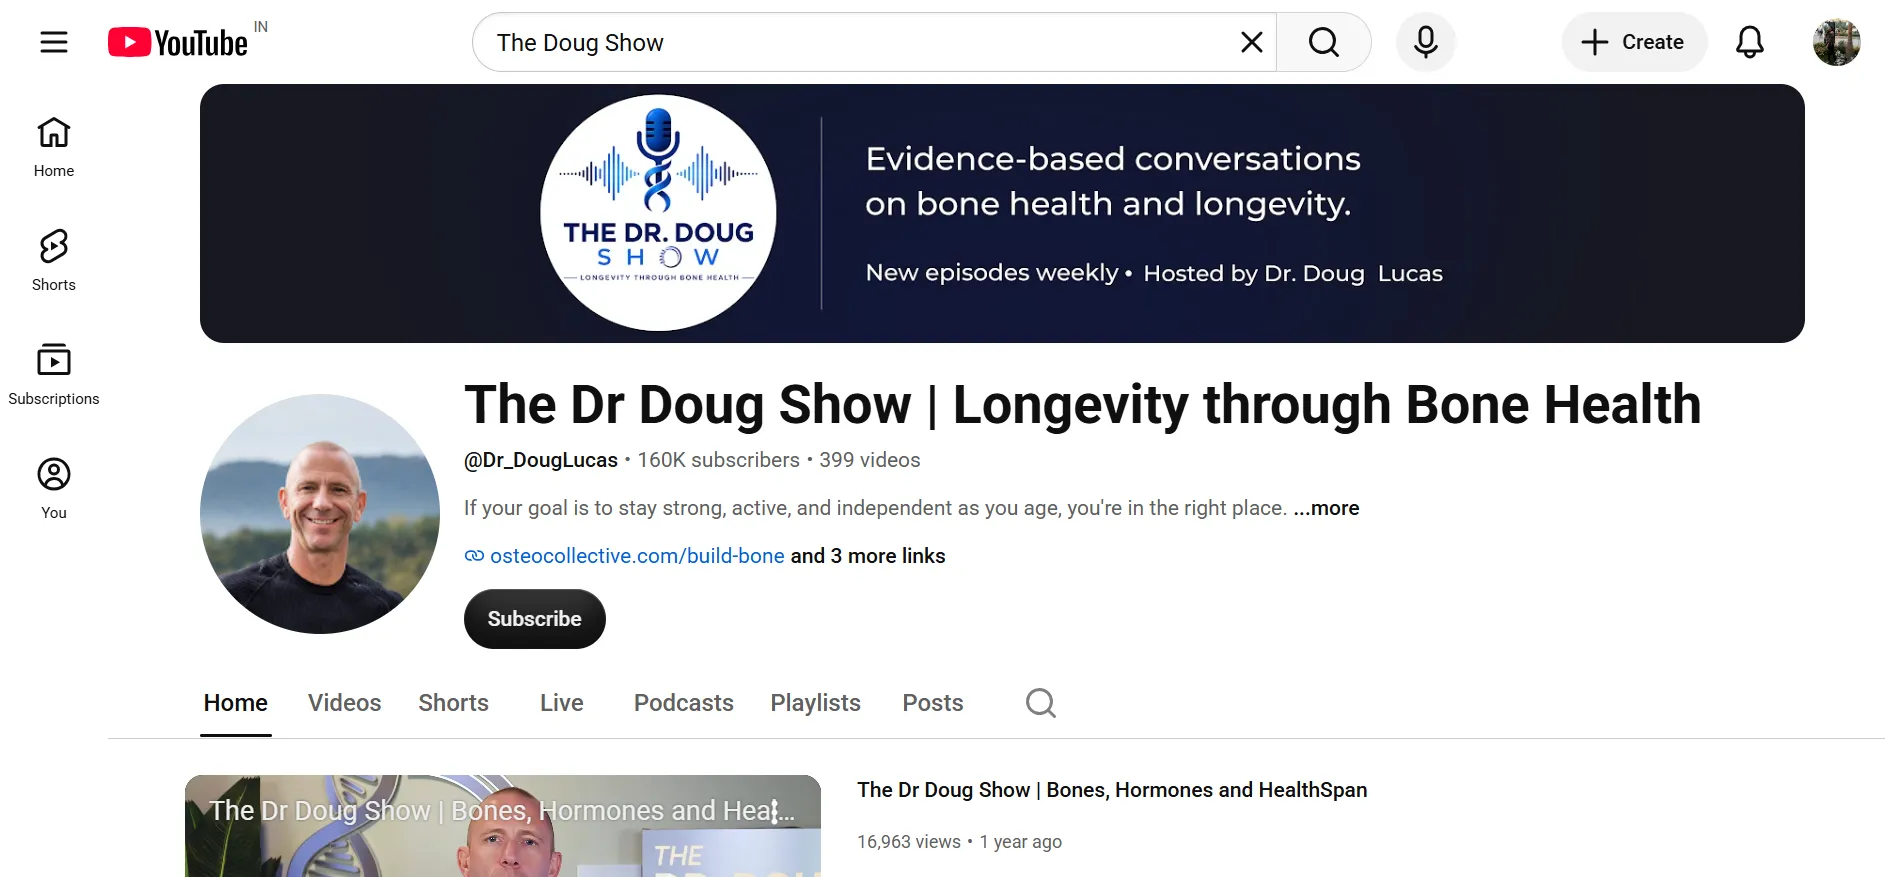
Task: Open the Create menu
Action: pos(1634,42)
